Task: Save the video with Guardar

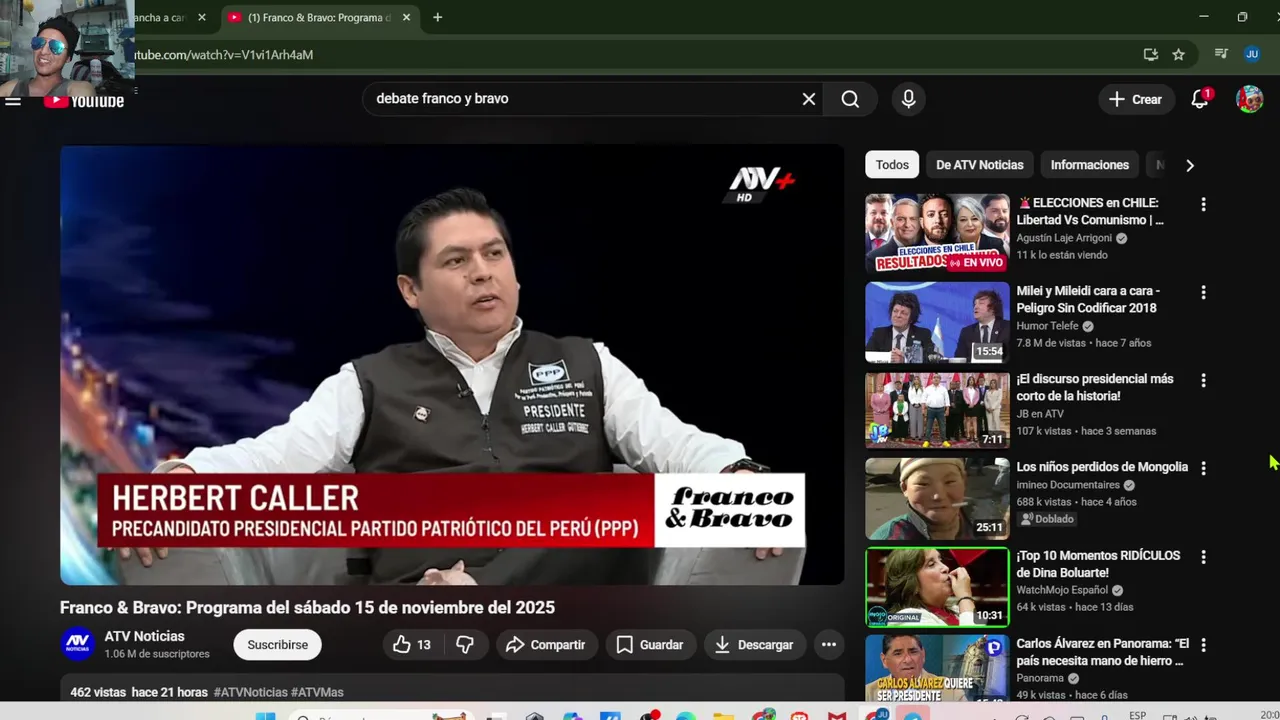Action: [650, 645]
